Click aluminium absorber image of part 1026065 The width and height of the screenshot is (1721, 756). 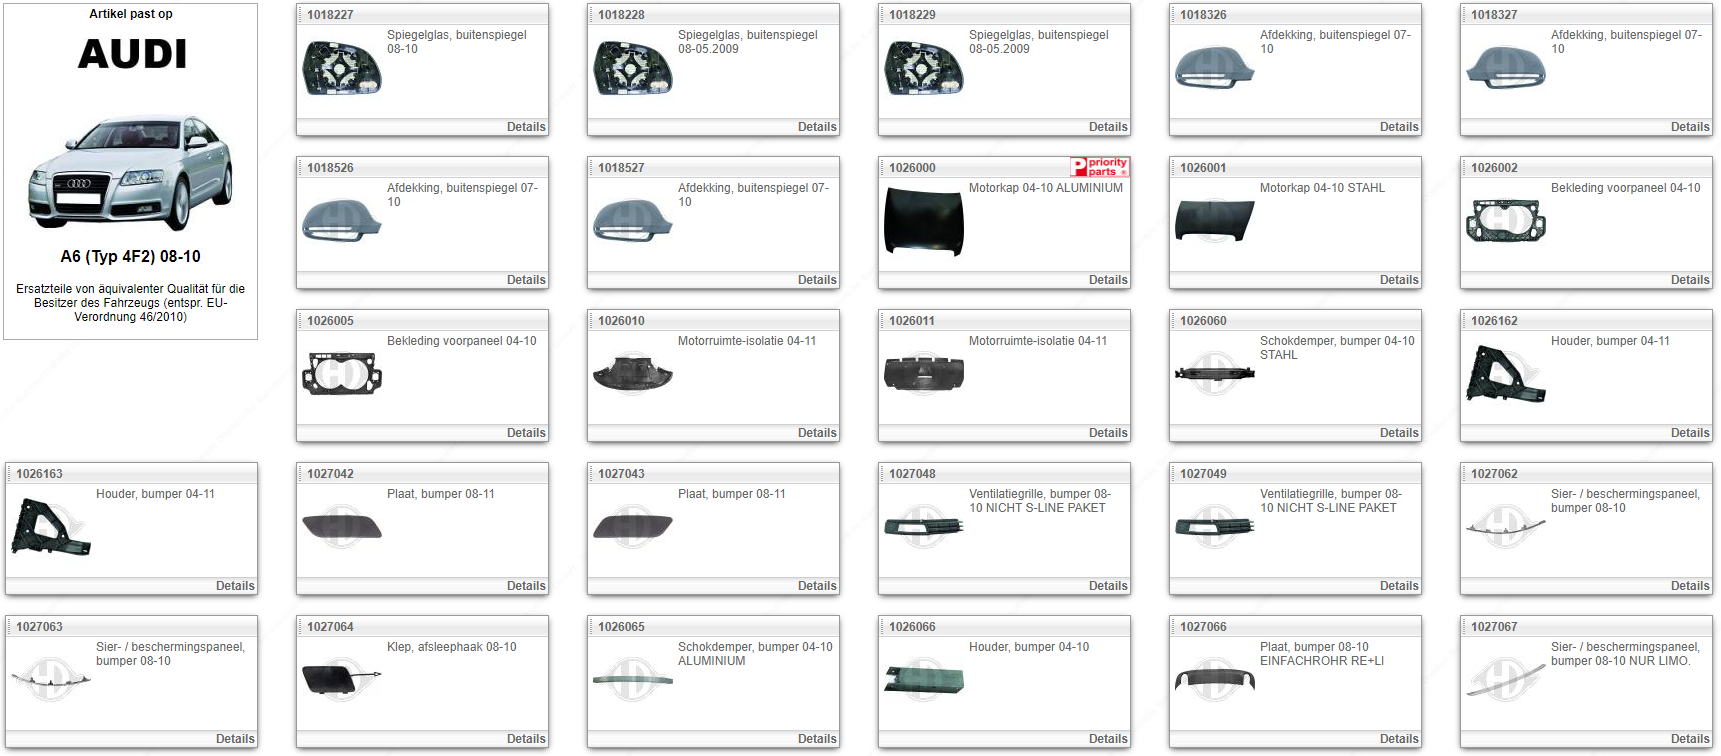[x=633, y=680]
